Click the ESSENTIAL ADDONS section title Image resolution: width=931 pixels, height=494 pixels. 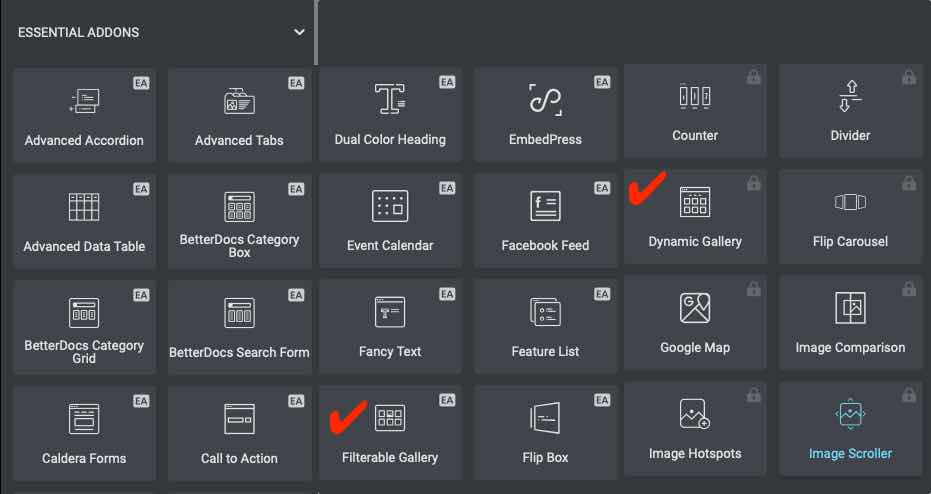click(78, 32)
